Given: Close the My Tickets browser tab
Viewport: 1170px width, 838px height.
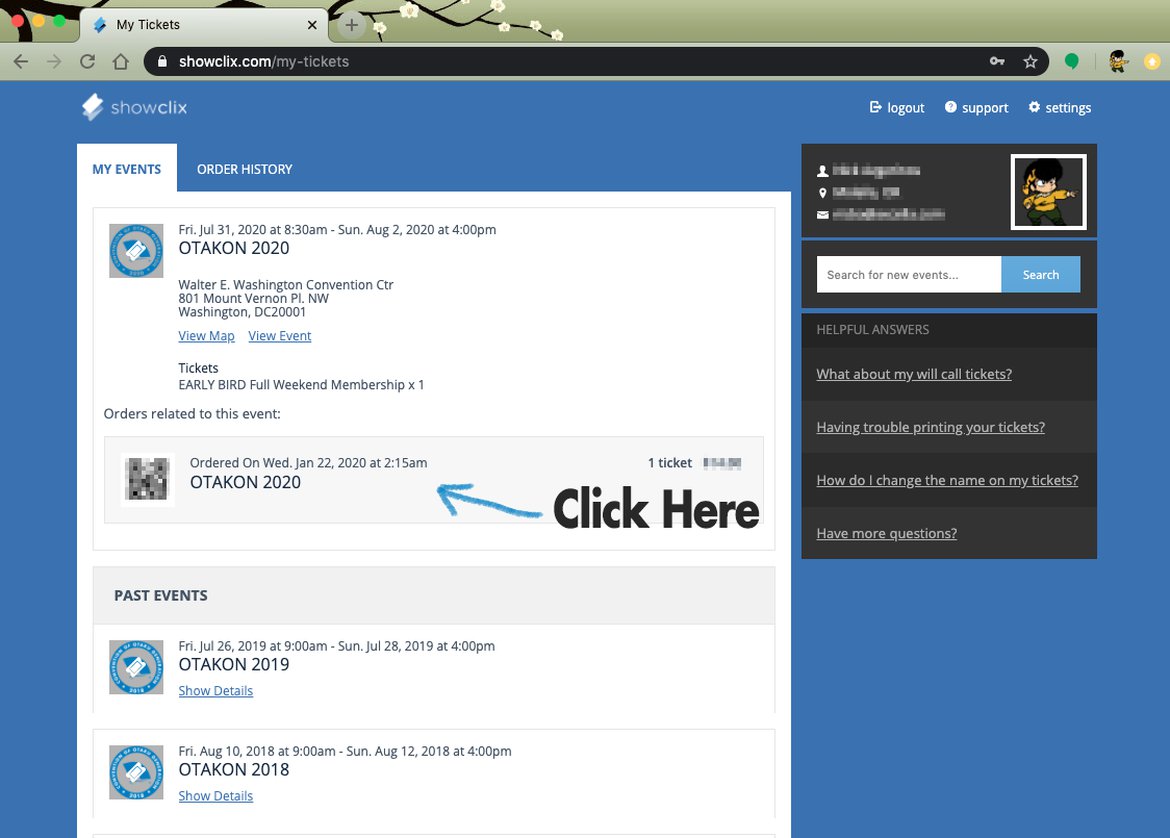Looking at the screenshot, I should (312, 25).
